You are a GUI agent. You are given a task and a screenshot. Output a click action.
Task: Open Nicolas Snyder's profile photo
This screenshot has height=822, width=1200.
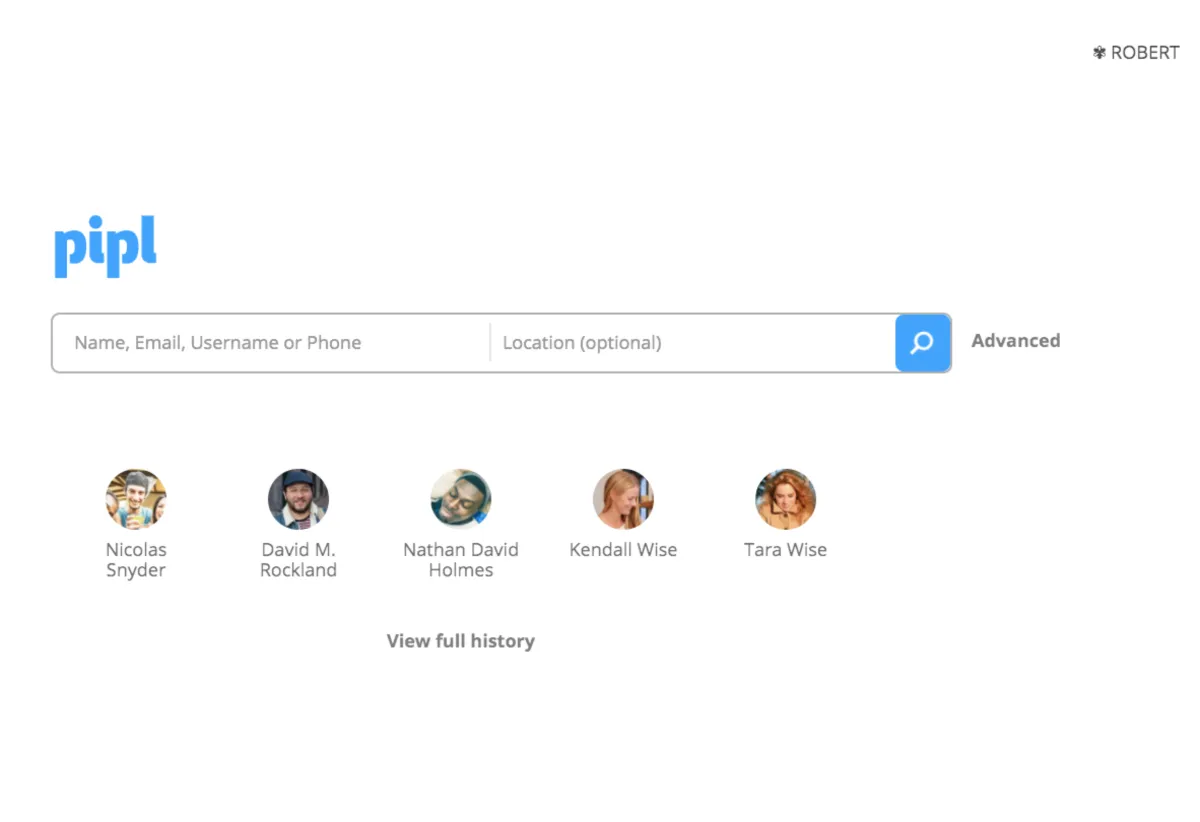pos(136,499)
